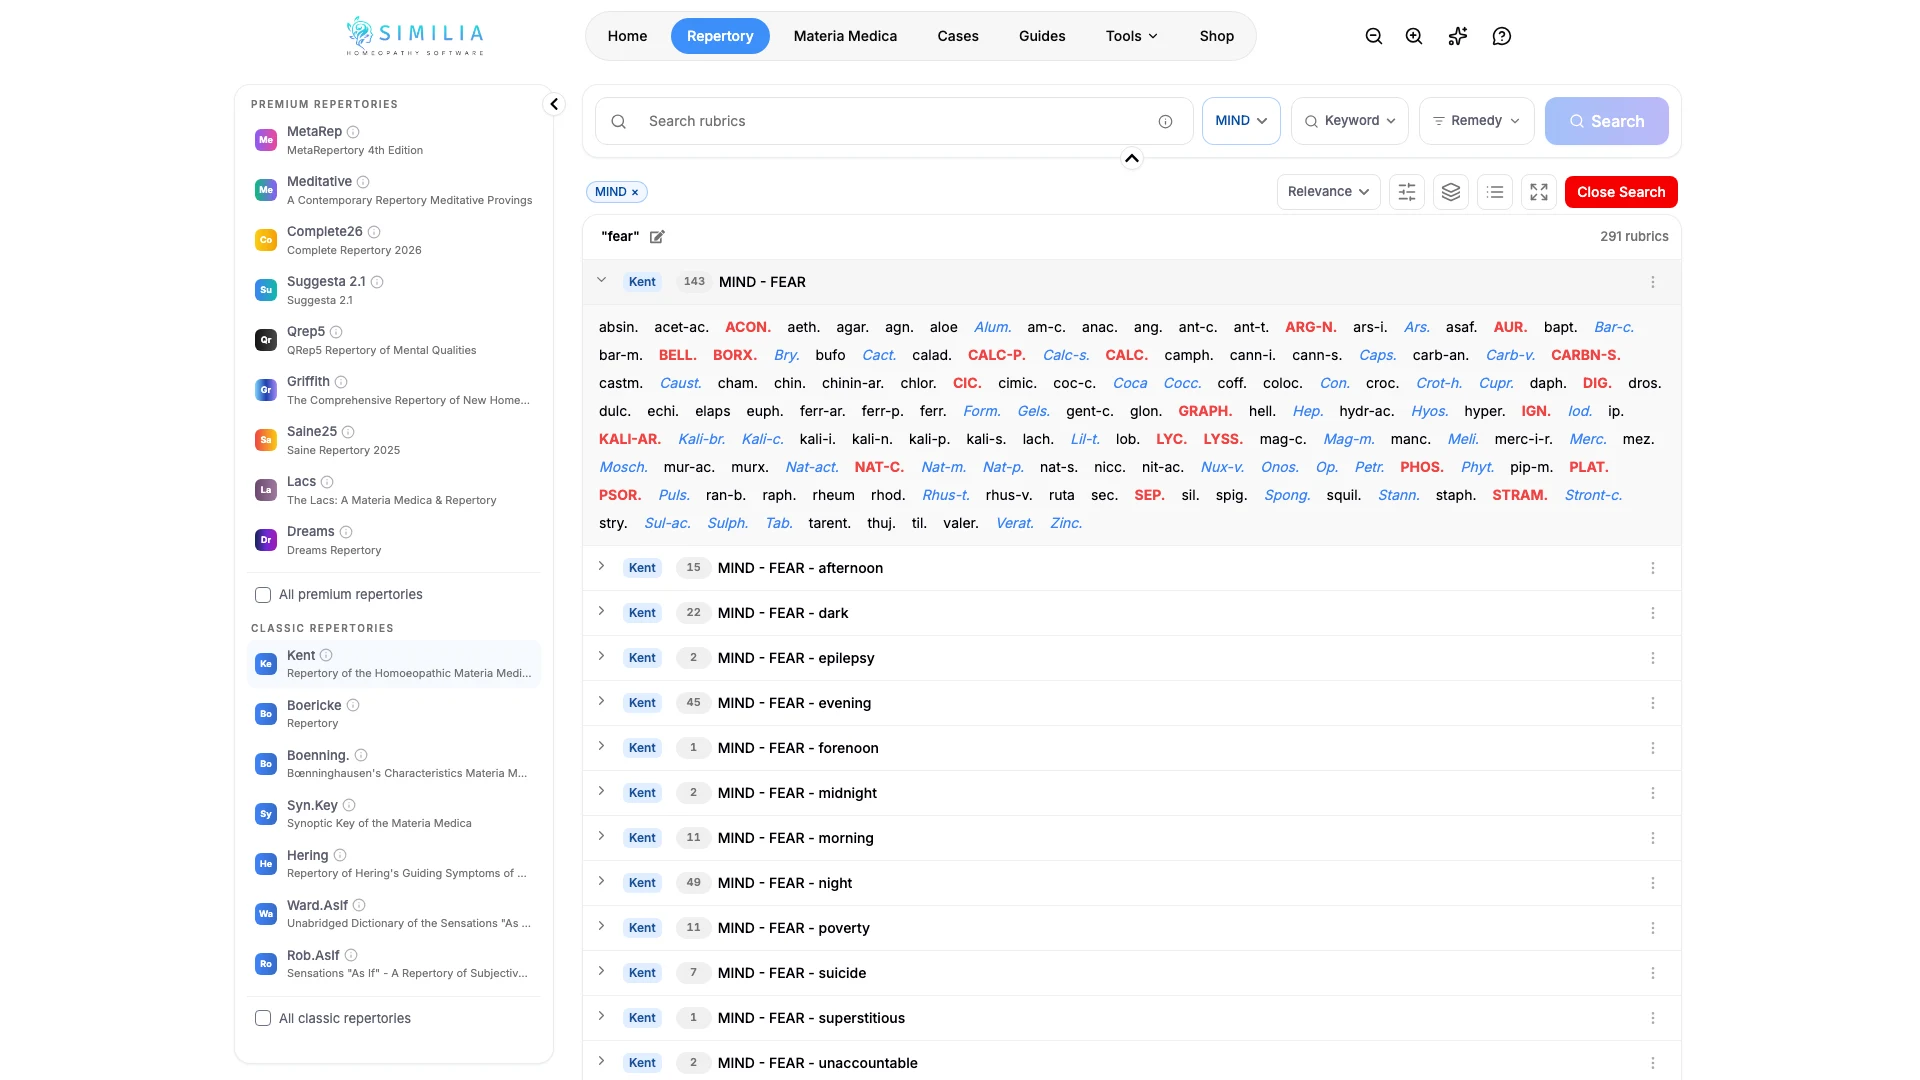Open the AI sparkle assistant icon

pyautogui.click(x=1458, y=36)
